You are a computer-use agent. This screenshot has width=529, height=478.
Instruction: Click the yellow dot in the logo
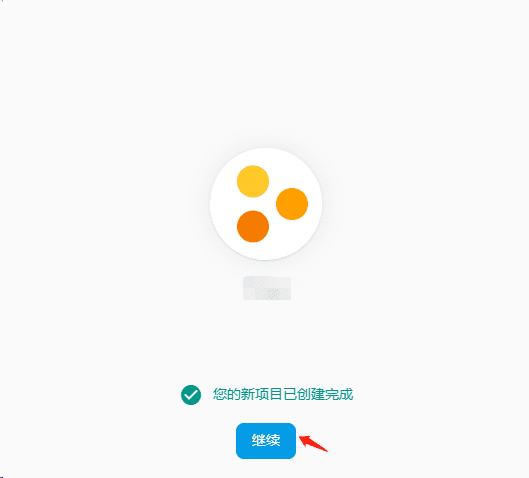(253, 181)
